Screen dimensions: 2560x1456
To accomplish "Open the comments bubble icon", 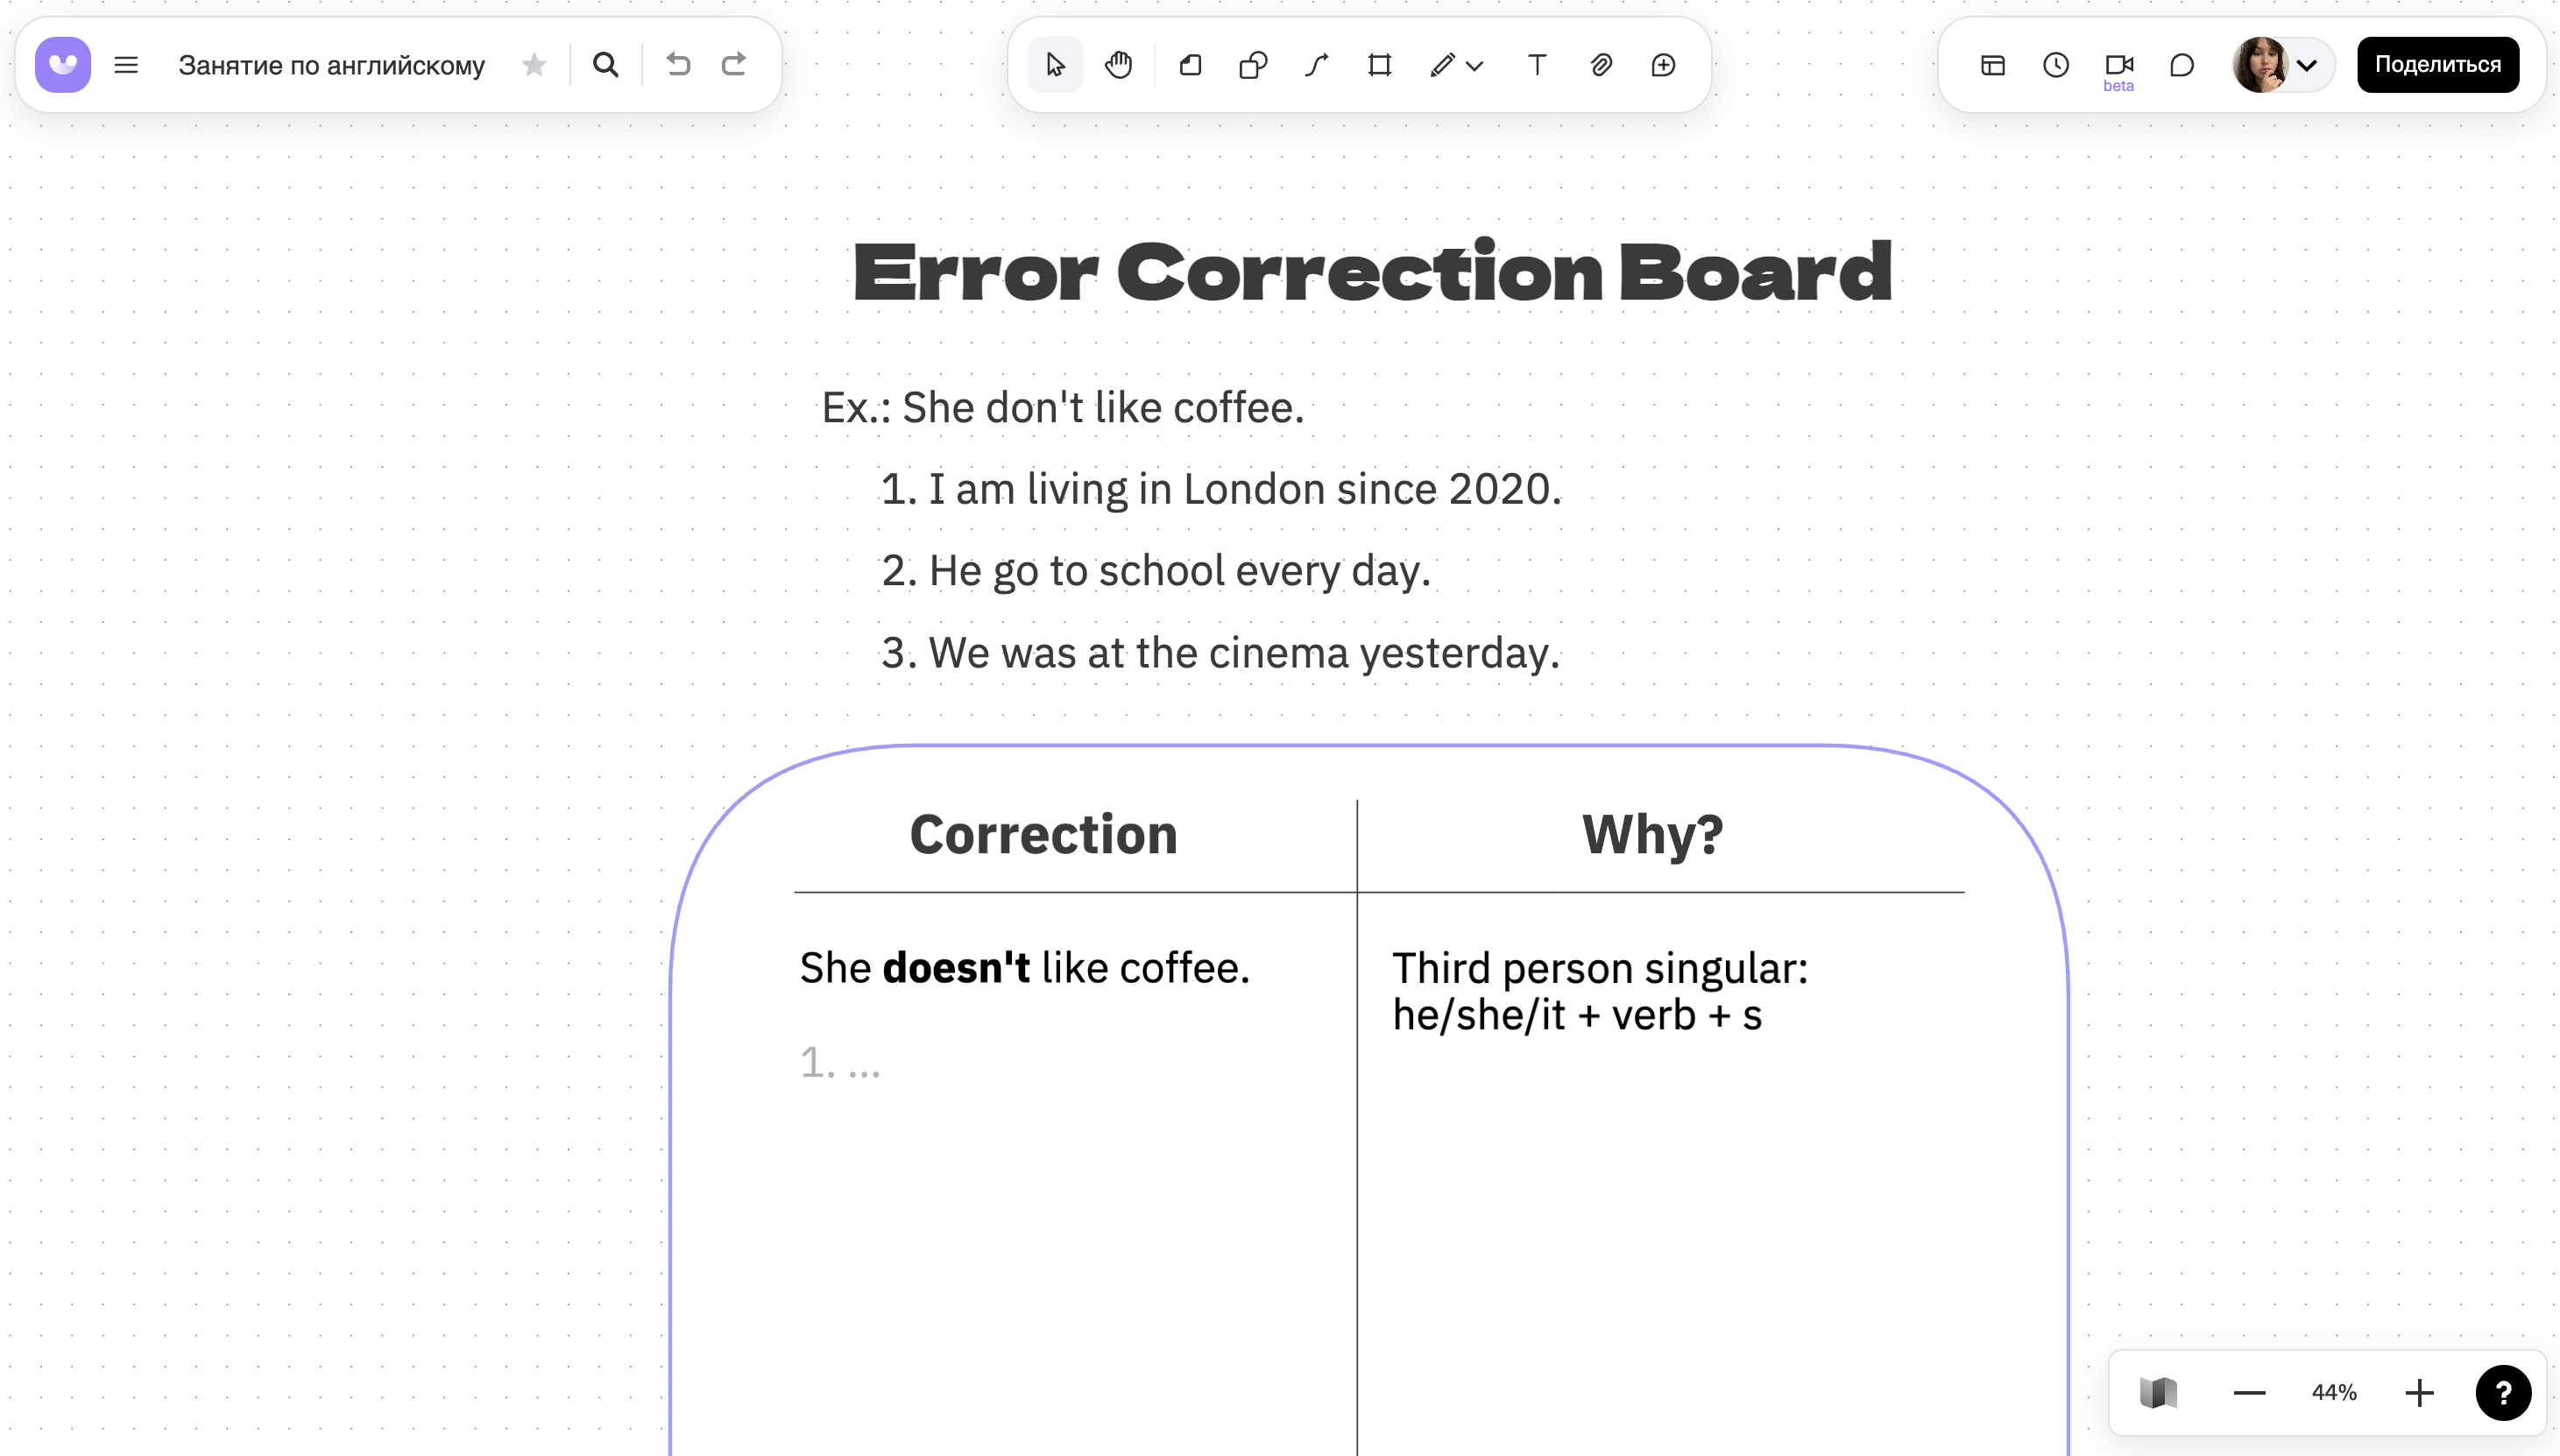I will coord(2182,65).
